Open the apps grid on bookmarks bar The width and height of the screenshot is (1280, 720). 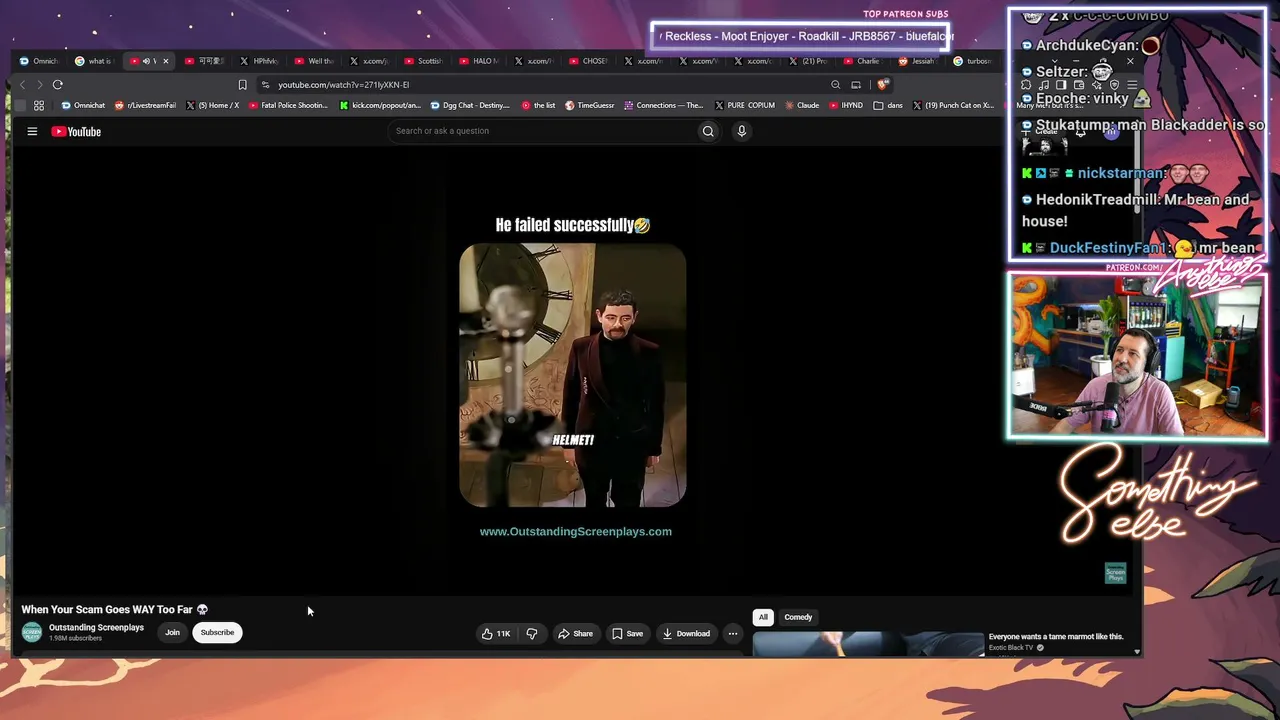click(39, 105)
